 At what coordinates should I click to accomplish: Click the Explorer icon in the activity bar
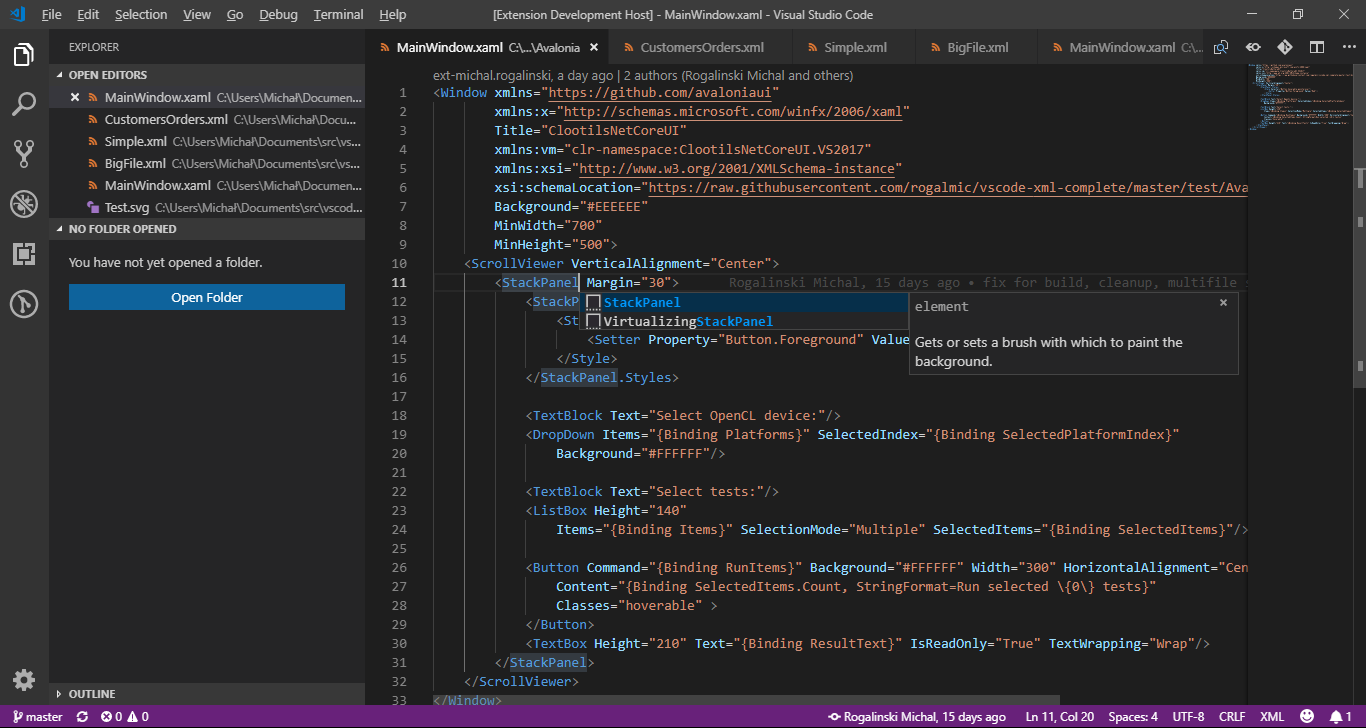coord(24,55)
